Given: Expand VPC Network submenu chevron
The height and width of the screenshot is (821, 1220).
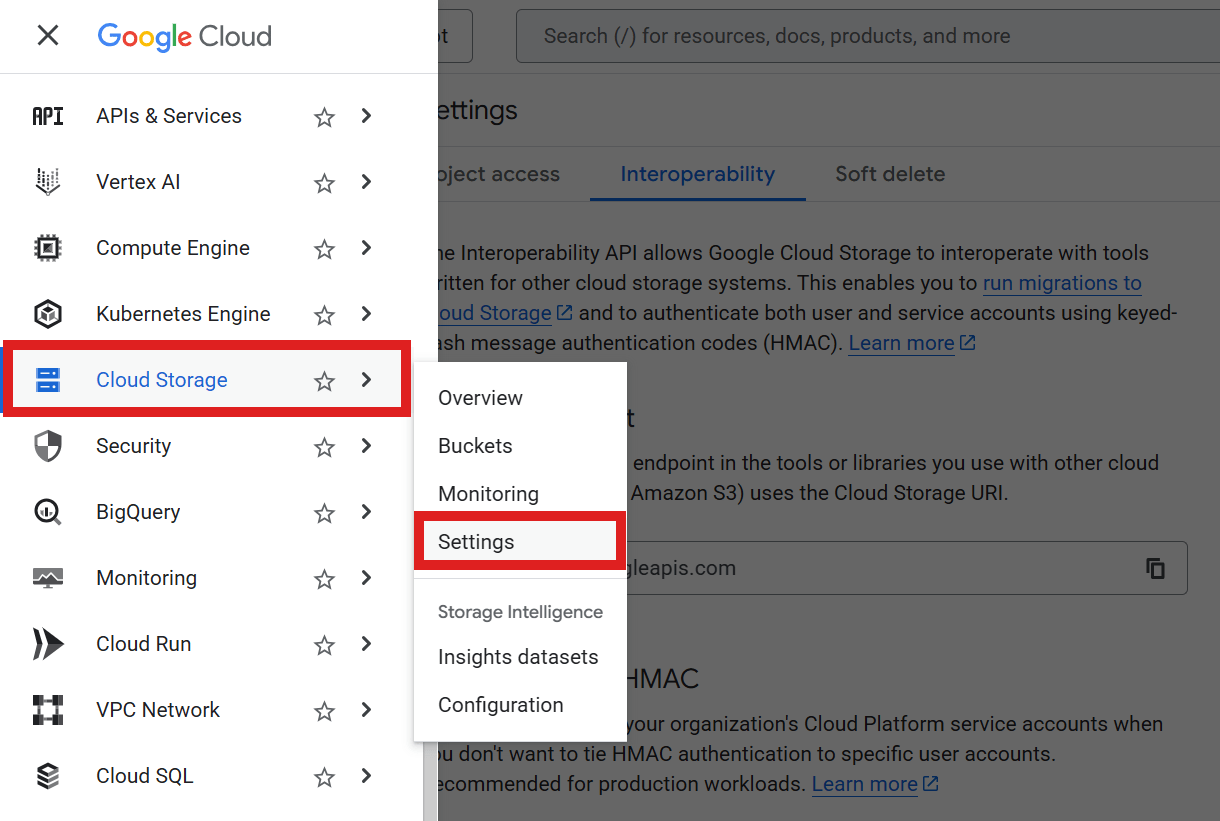Looking at the screenshot, I should coord(366,710).
